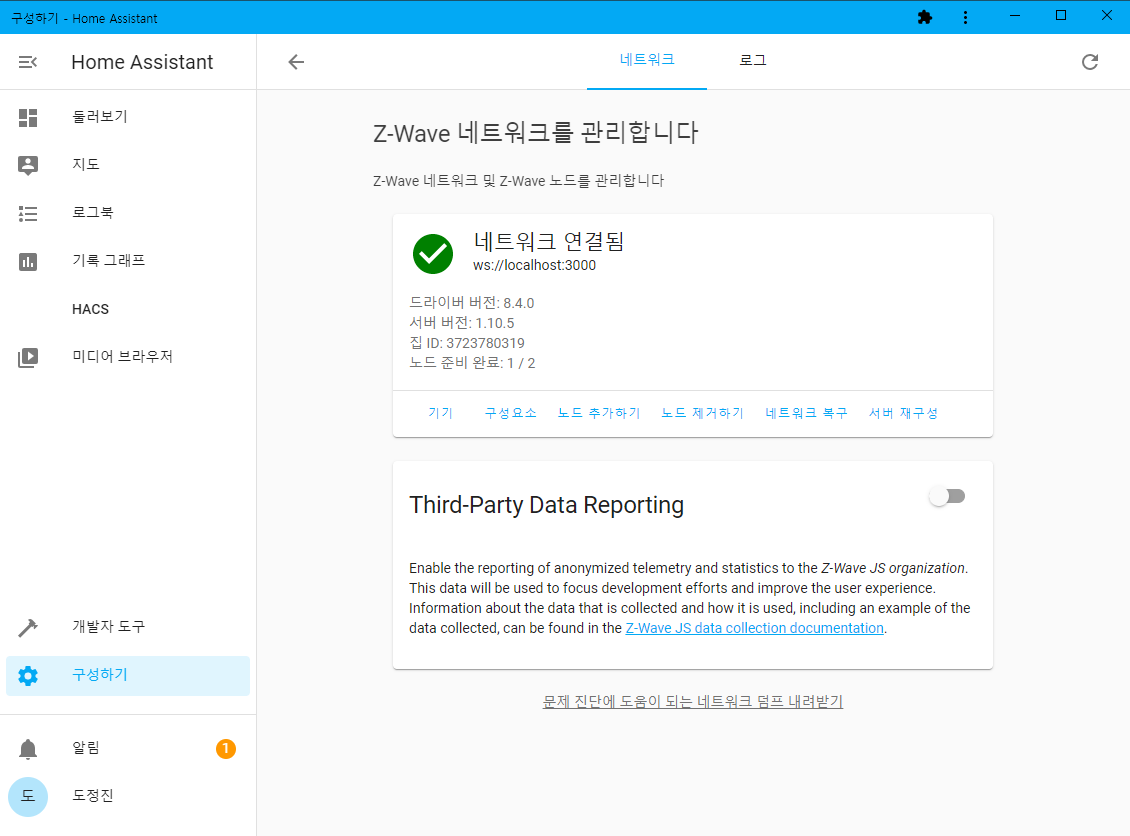This screenshot has width=1130, height=836.
Task: Open the user profile avatar 도
Action: coord(27,796)
